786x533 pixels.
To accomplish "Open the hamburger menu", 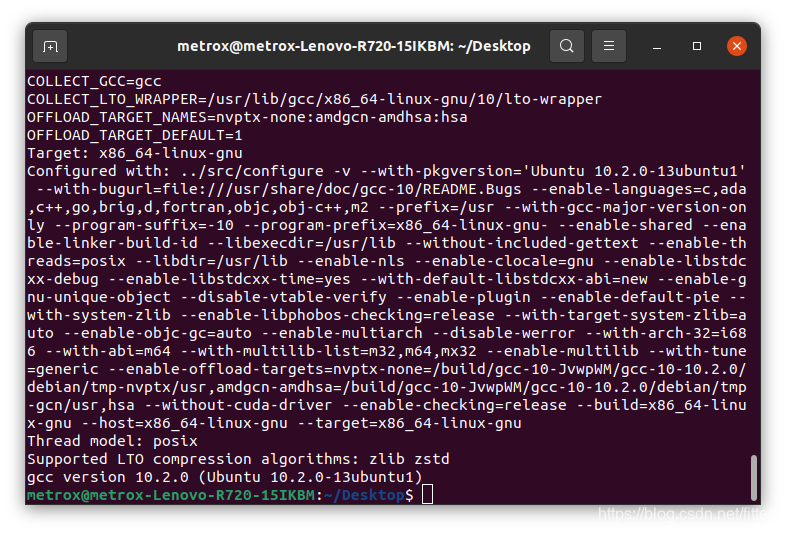I will (609, 46).
